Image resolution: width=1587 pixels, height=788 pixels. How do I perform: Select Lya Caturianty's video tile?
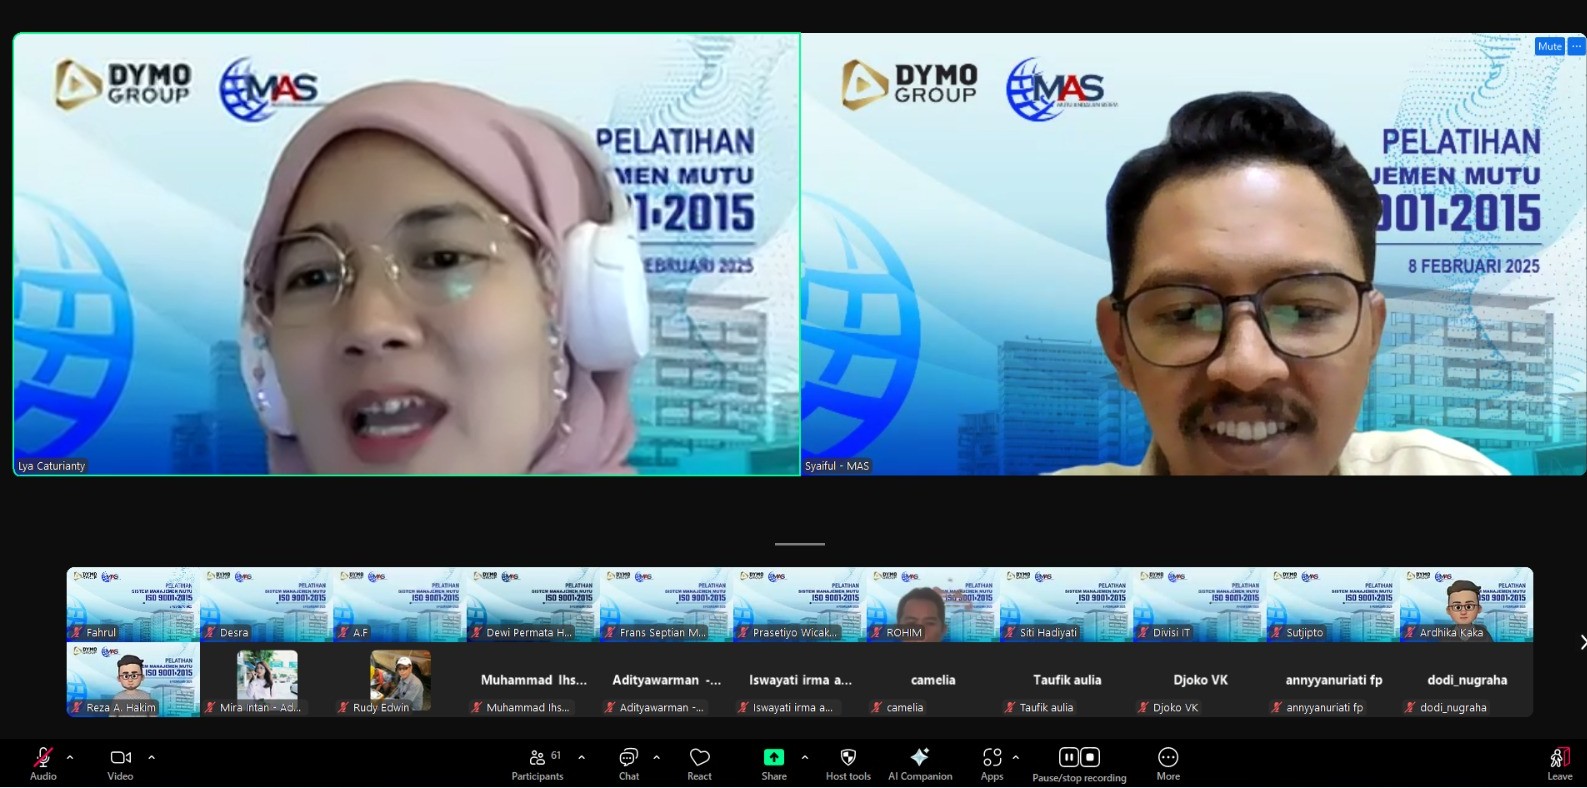pos(407,254)
